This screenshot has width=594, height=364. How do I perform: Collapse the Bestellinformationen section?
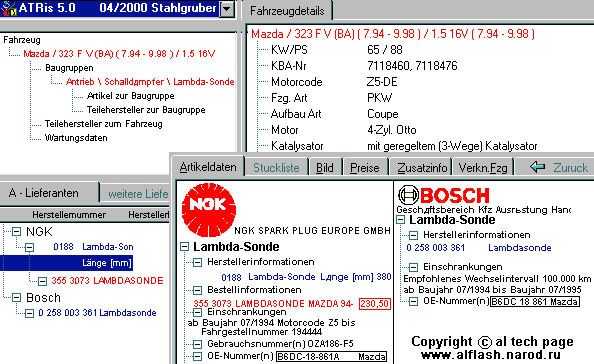197,291
